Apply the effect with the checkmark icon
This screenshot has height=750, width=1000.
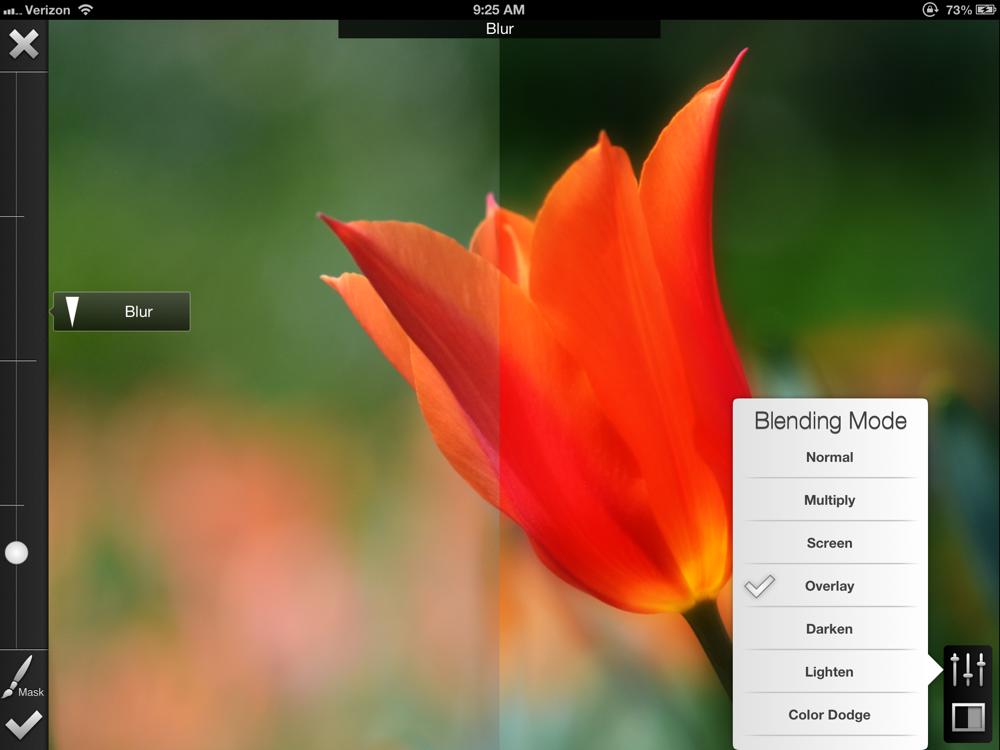click(24, 725)
